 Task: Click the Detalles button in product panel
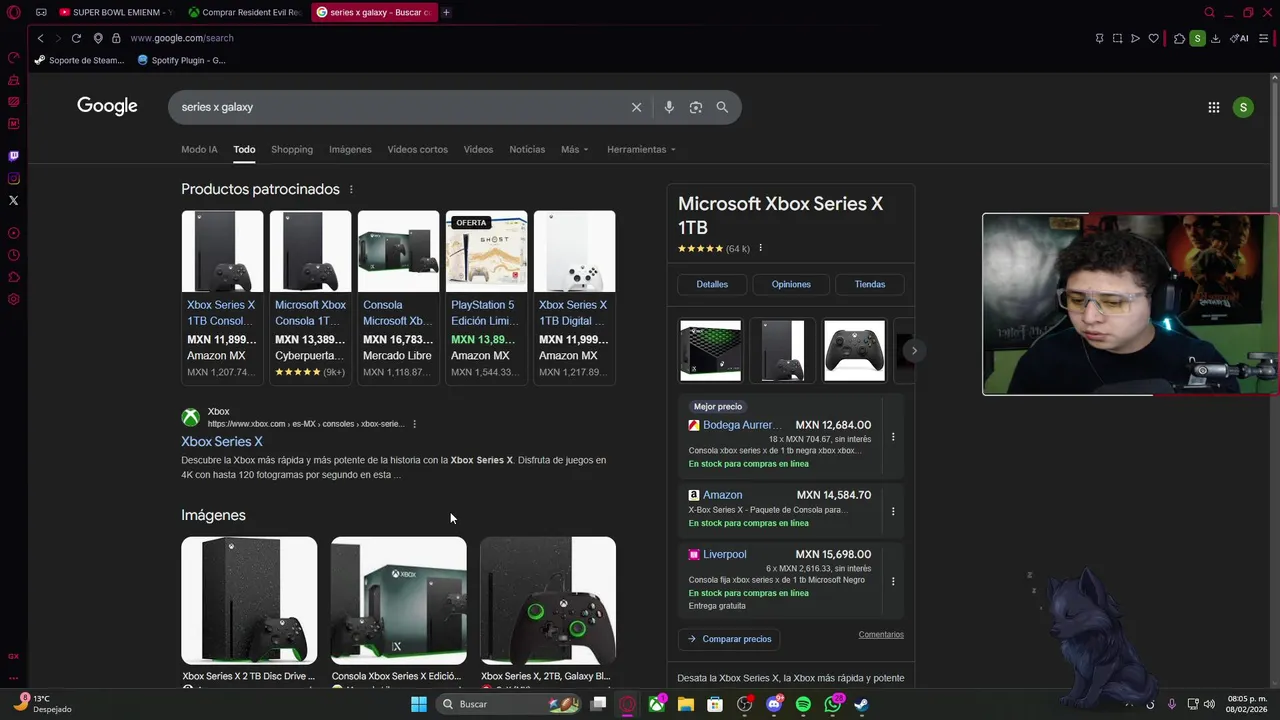pyautogui.click(x=712, y=284)
